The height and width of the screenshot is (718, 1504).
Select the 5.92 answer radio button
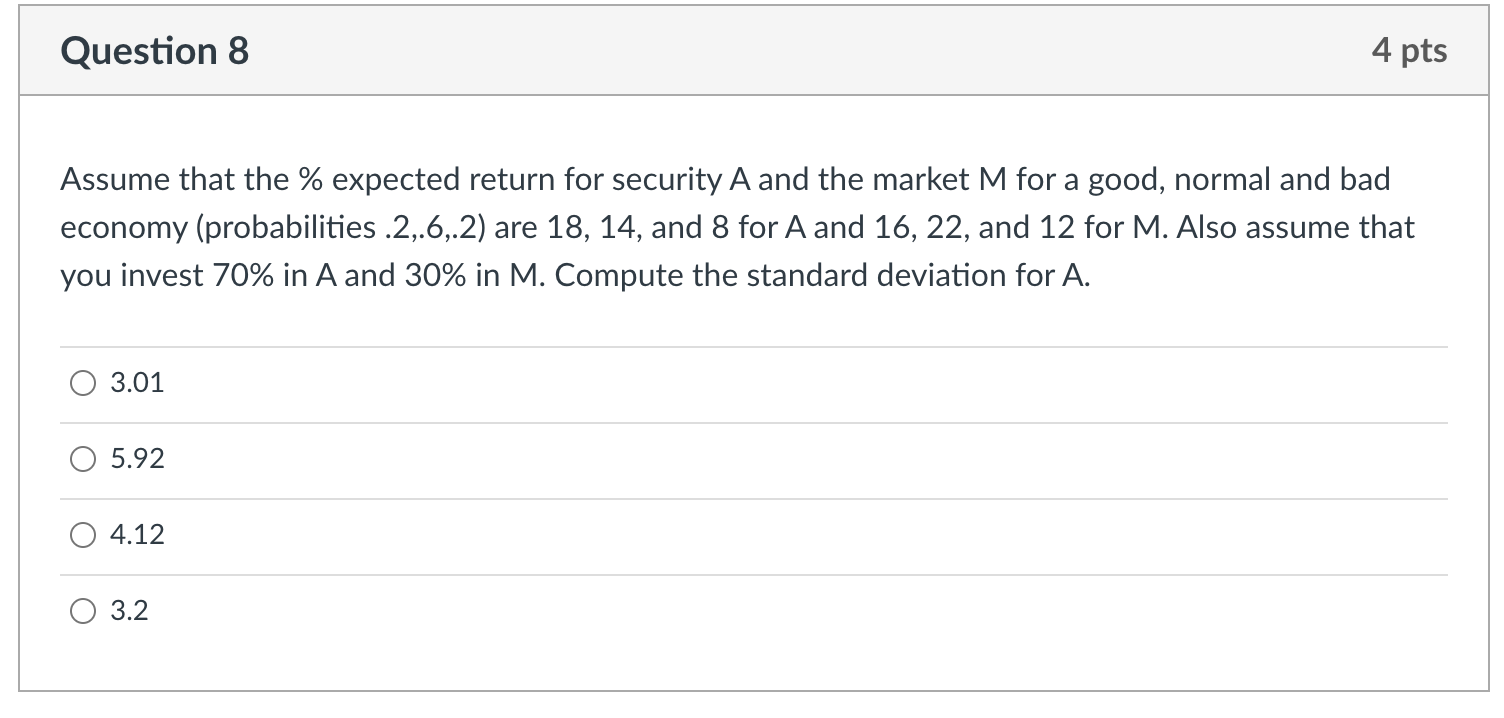[83, 459]
